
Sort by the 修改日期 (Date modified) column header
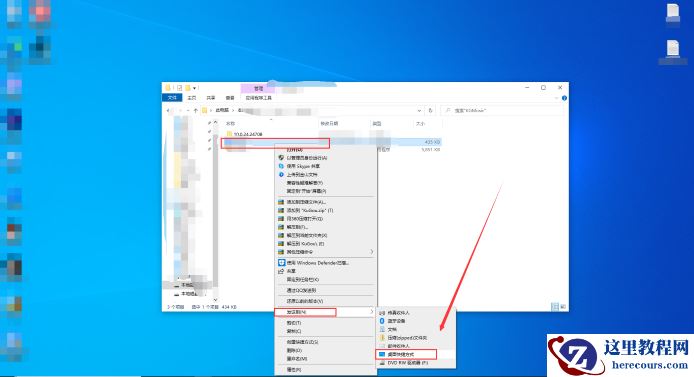[329, 123]
